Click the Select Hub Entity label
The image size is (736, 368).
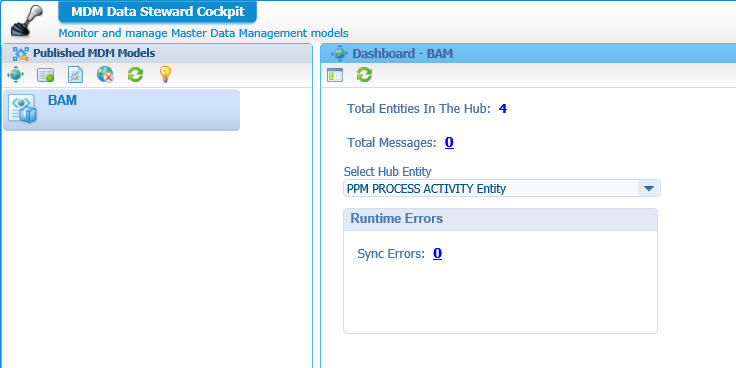click(x=388, y=171)
